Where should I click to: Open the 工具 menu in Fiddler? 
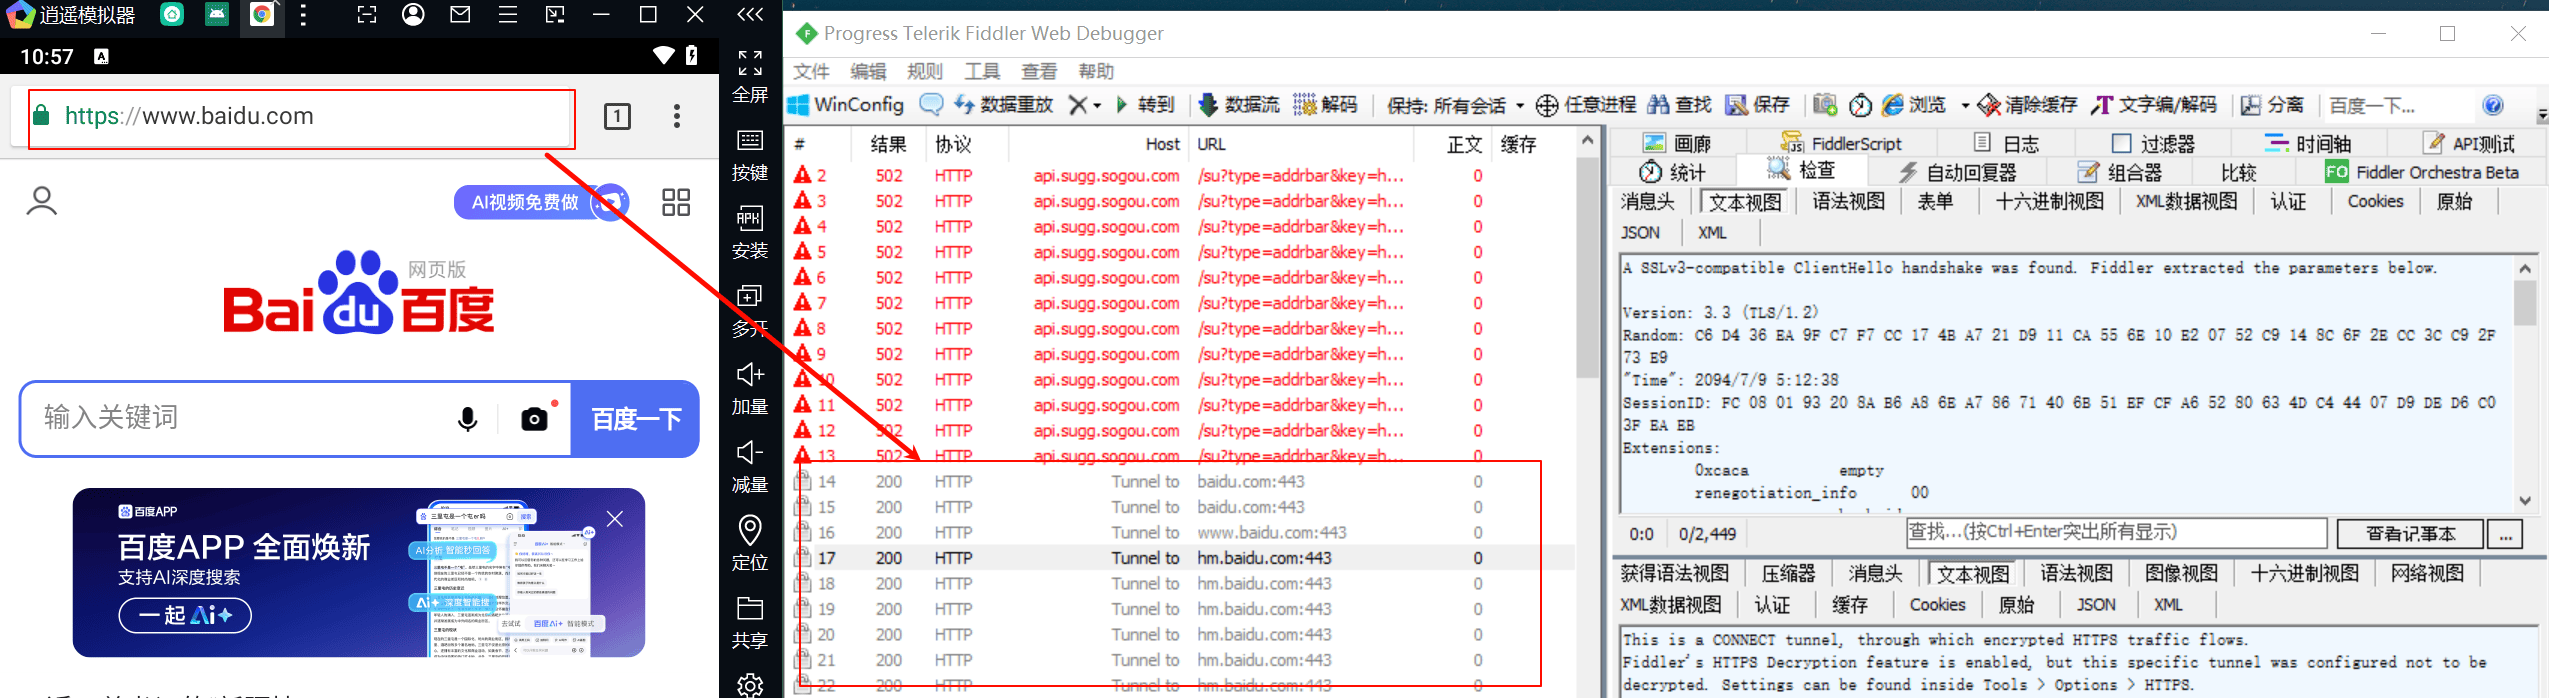(982, 71)
